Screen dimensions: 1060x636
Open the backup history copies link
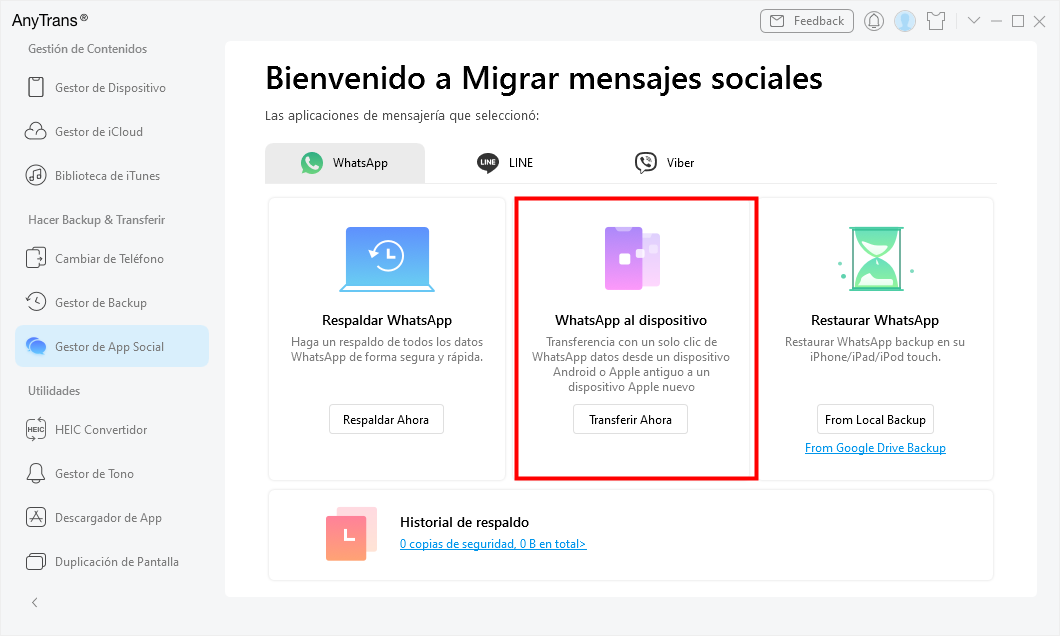click(493, 544)
